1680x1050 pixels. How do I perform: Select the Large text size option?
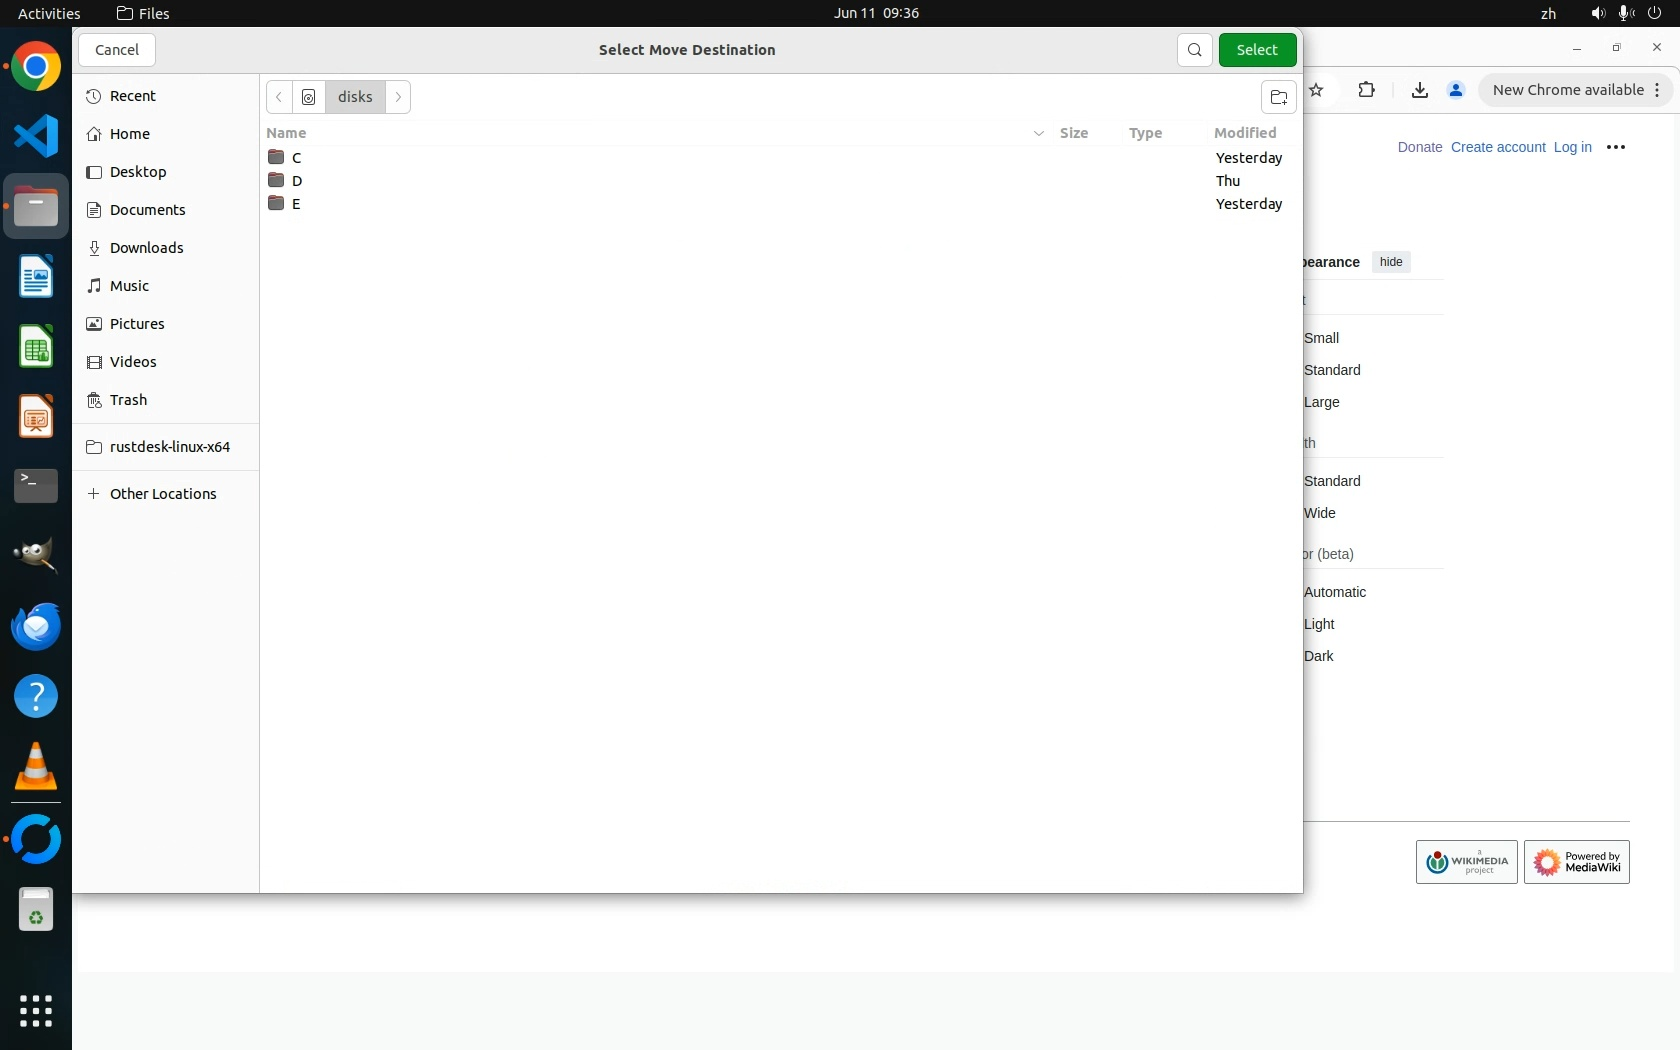(1321, 402)
